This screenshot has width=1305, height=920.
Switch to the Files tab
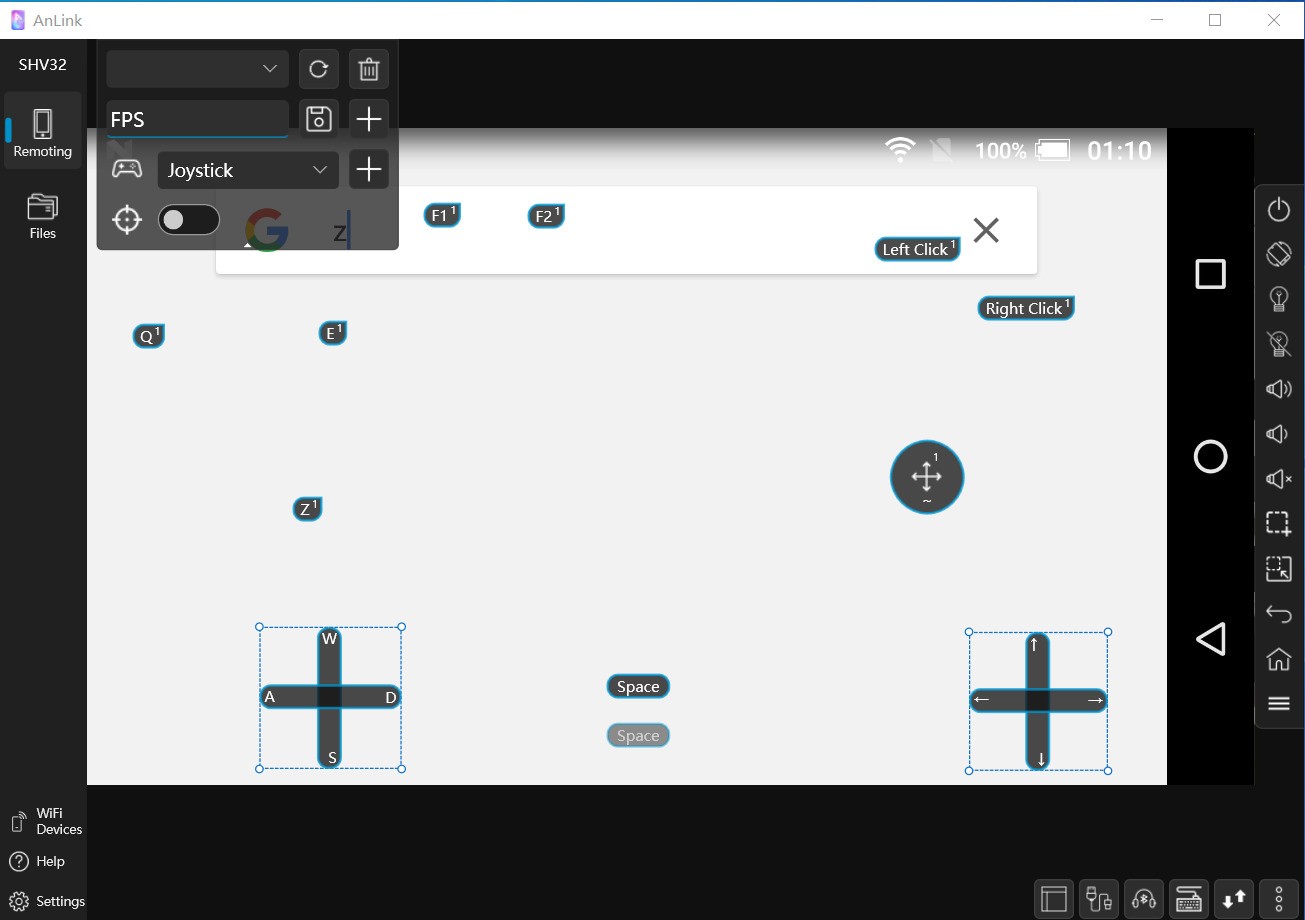click(x=43, y=215)
